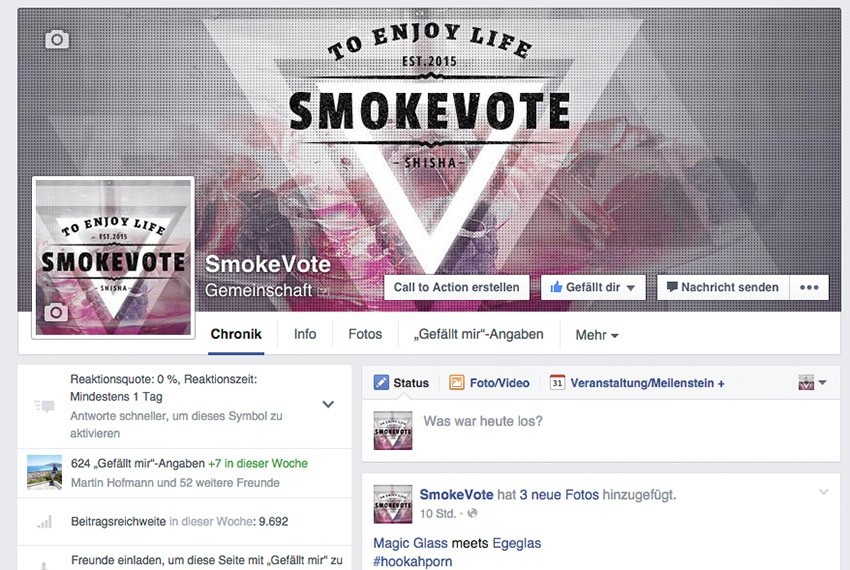Screen dimensions: 850x570
Task: Click the Foto/Video icon
Action: (456, 382)
